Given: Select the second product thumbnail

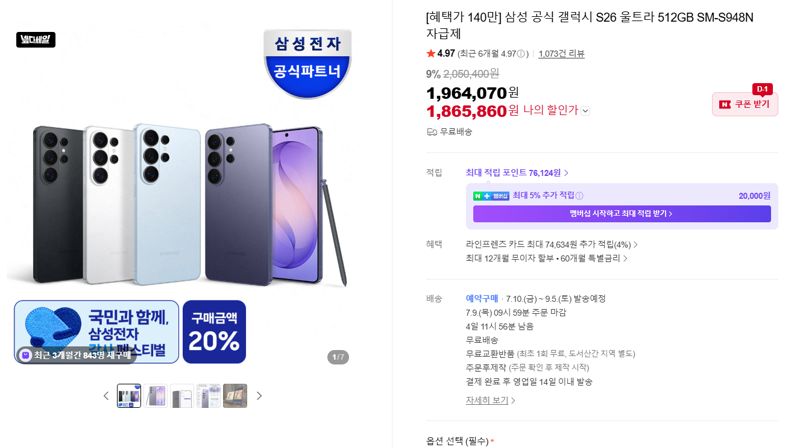Looking at the screenshot, I should [156, 396].
